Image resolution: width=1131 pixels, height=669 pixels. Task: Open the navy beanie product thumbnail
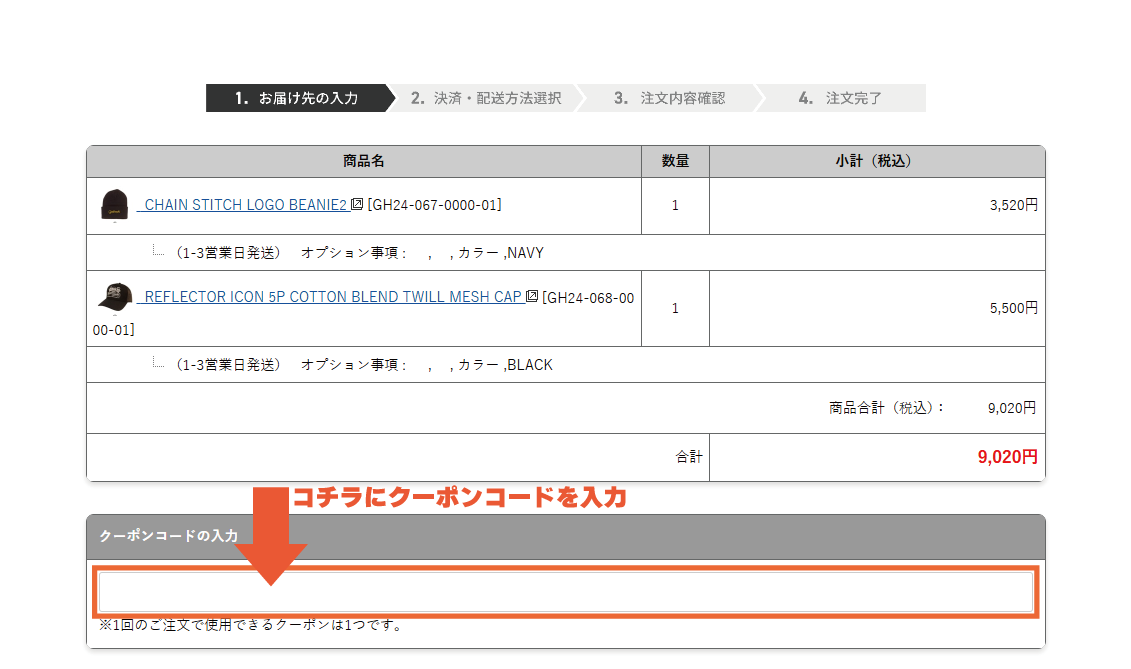[x=114, y=205]
